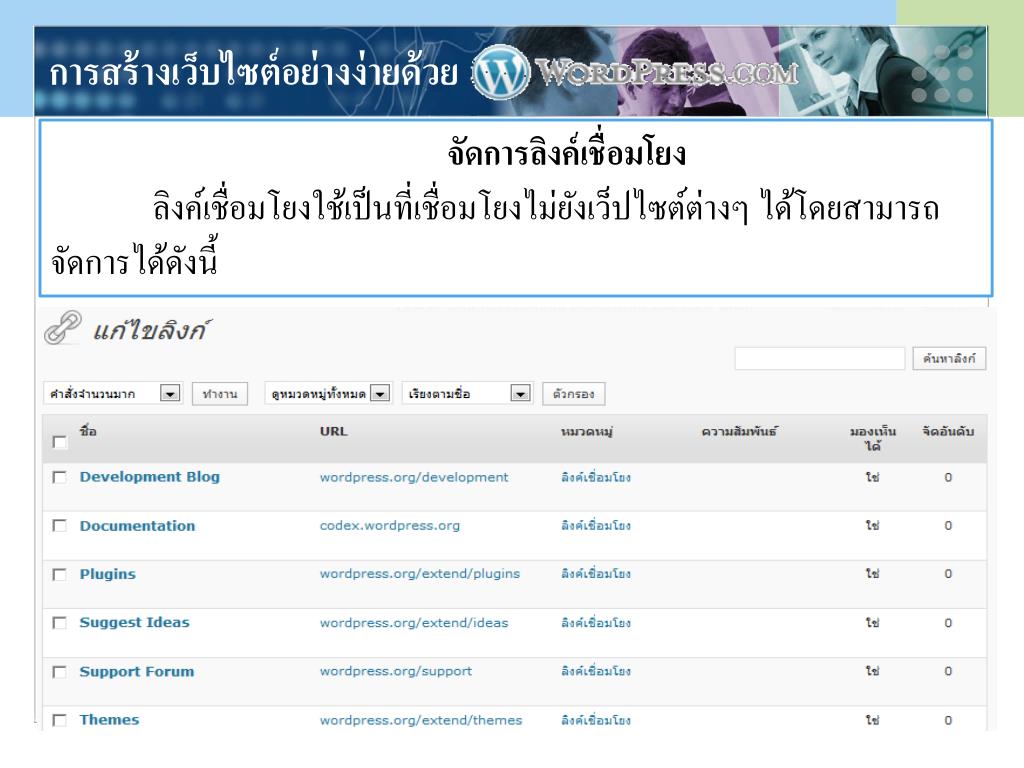
Task: Click the หมวดหมู่ category column header
Action: click(x=586, y=432)
